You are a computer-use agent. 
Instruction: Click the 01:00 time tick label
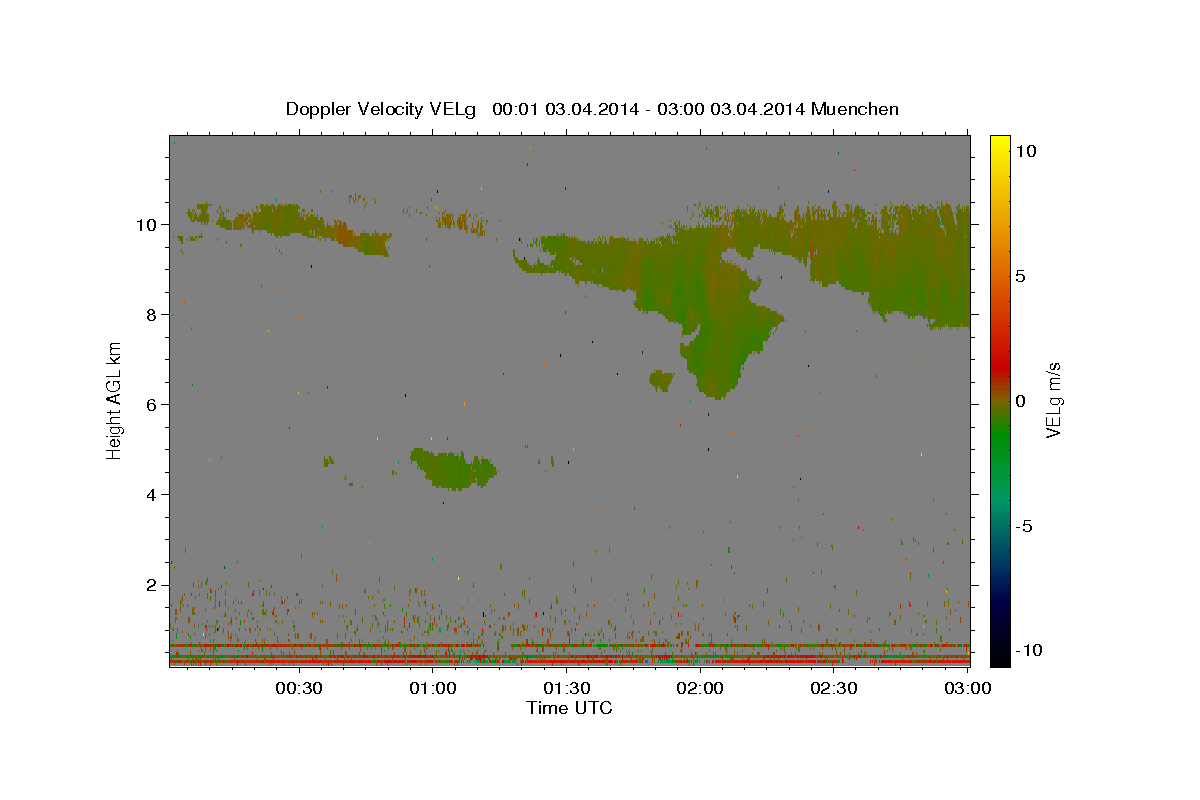pyautogui.click(x=433, y=689)
